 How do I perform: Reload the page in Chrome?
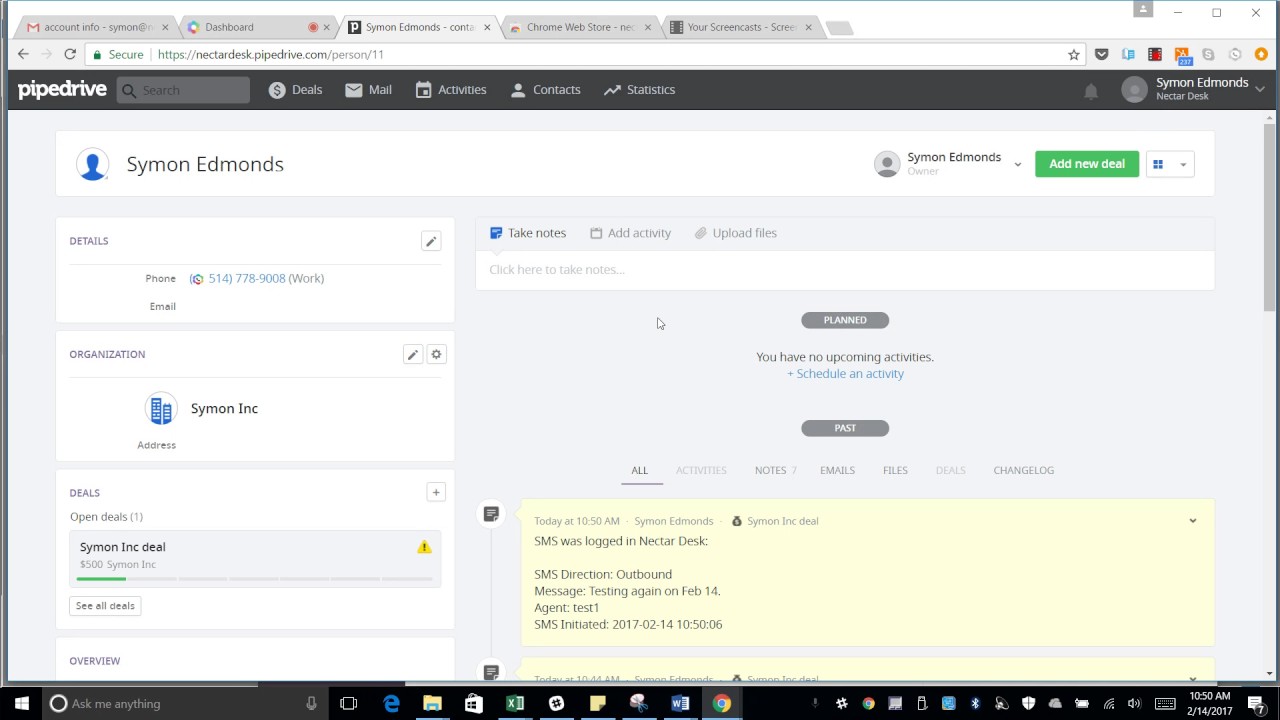[70, 55]
